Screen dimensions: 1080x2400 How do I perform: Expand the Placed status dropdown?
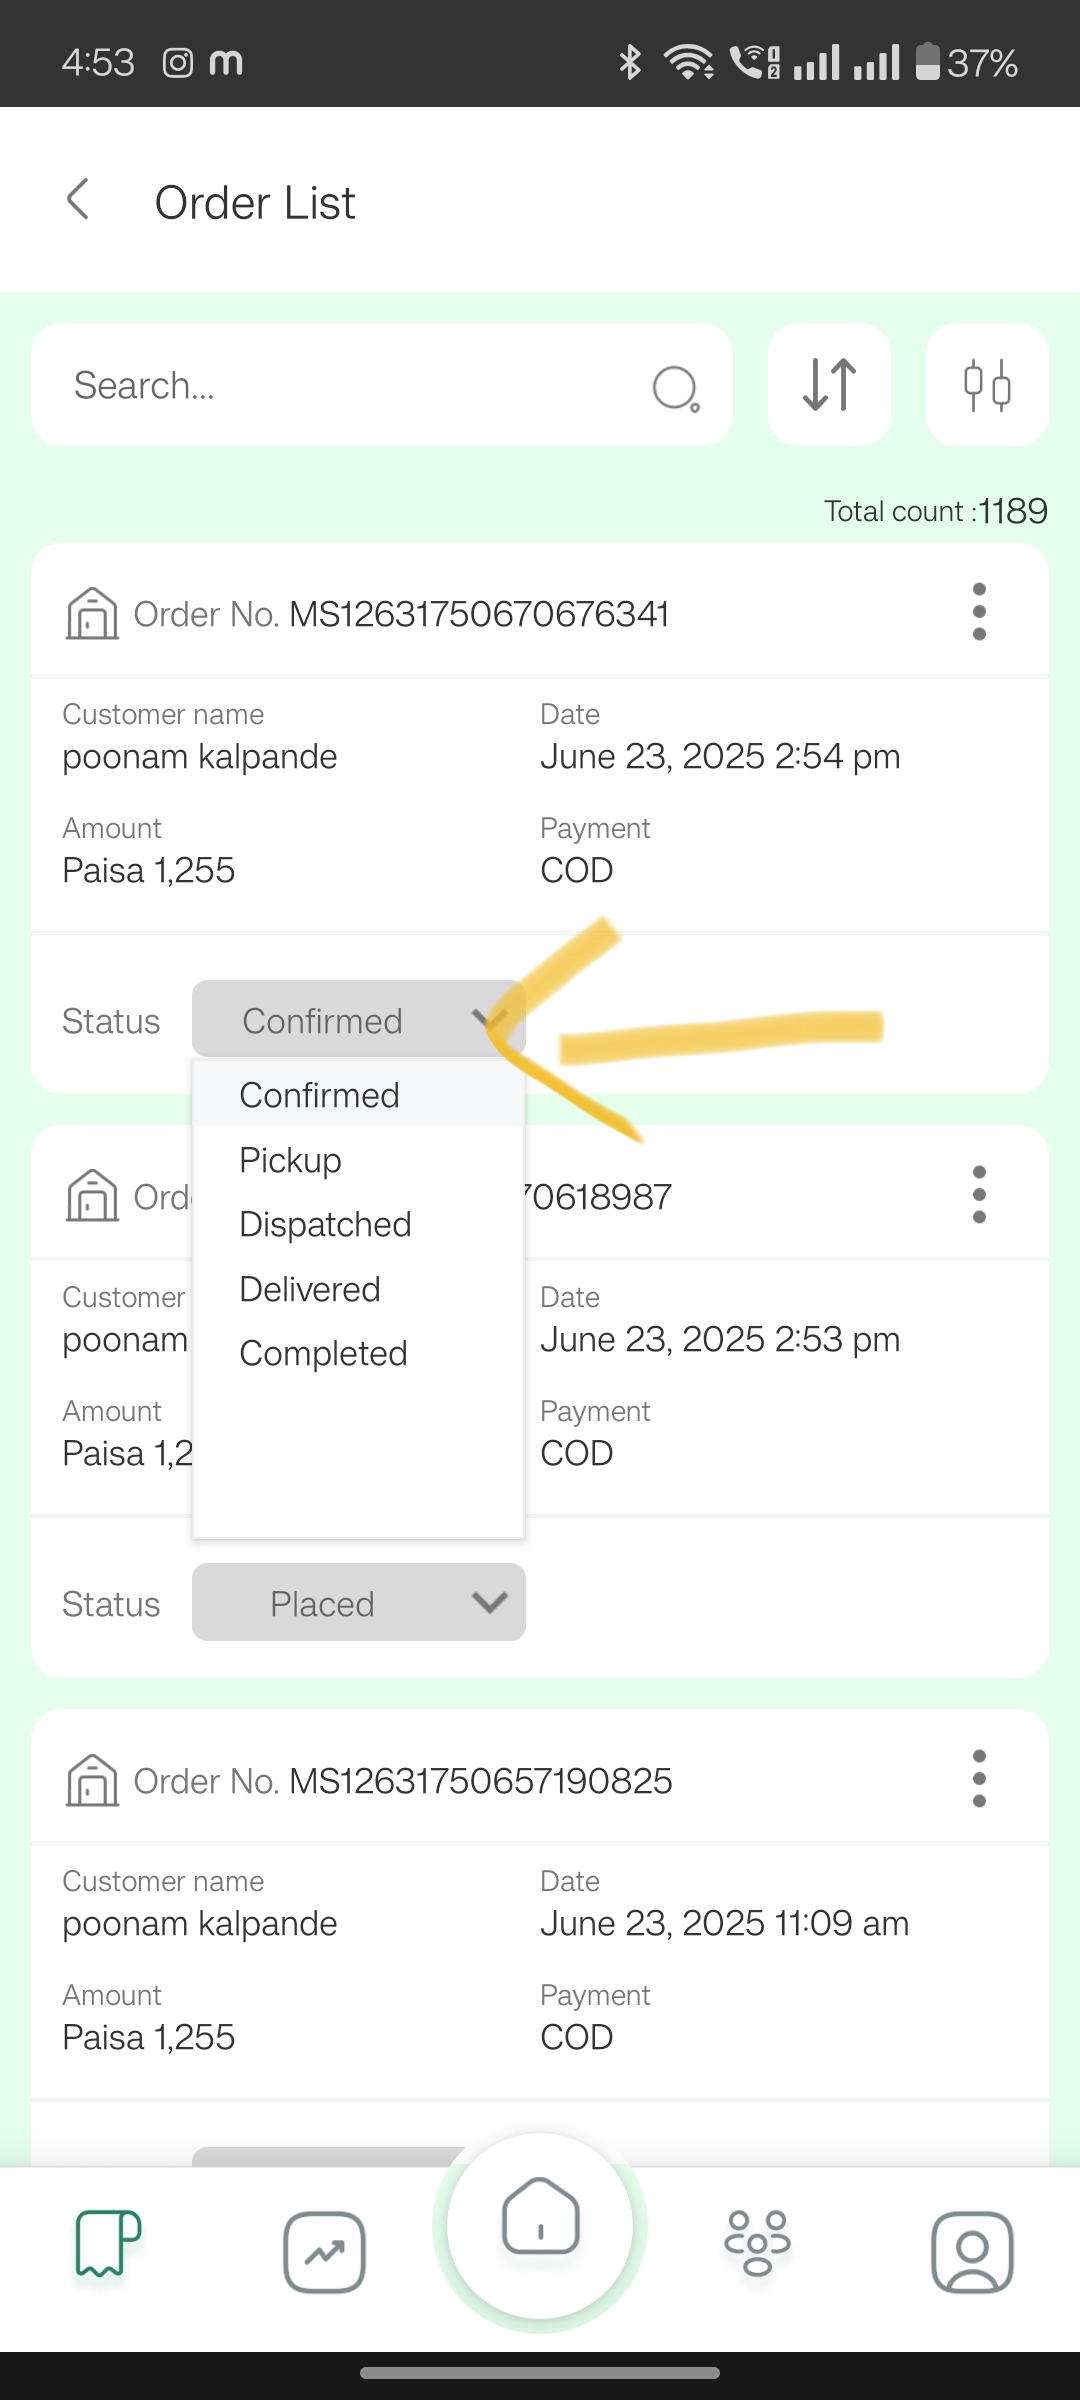tap(359, 1603)
